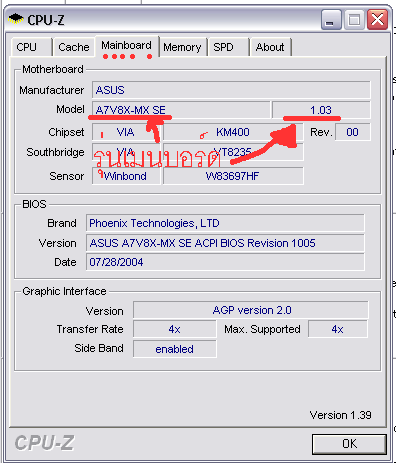Open the SPD tab
This screenshot has height=463, width=396.
coord(229,47)
